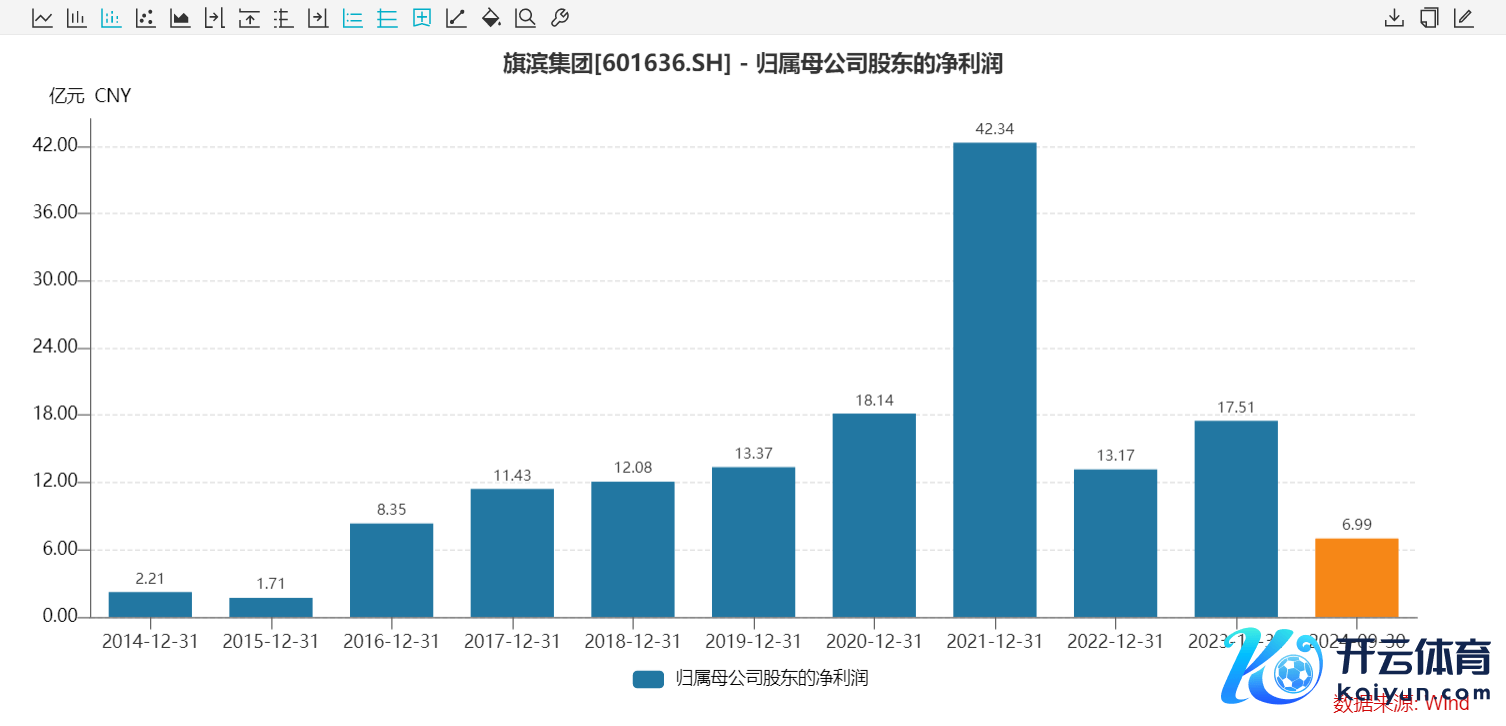Screen dimensions: 1506x726
Task: Choose the scatter plot chart icon
Action: coord(145,18)
